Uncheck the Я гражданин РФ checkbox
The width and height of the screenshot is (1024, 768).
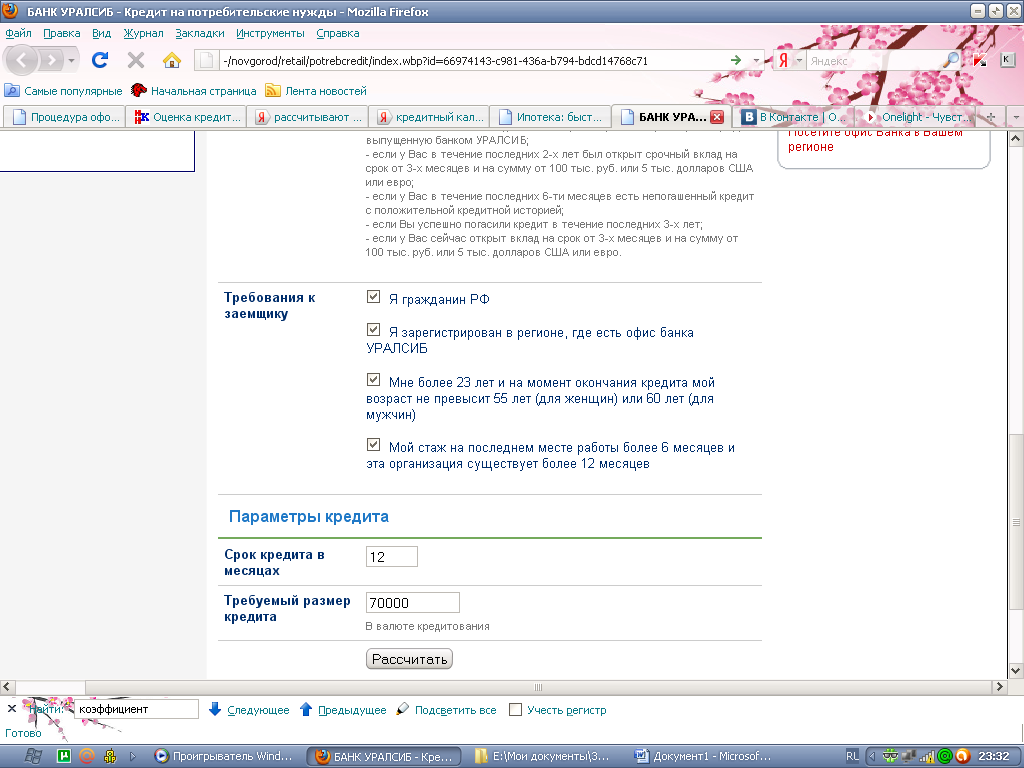coord(374,296)
